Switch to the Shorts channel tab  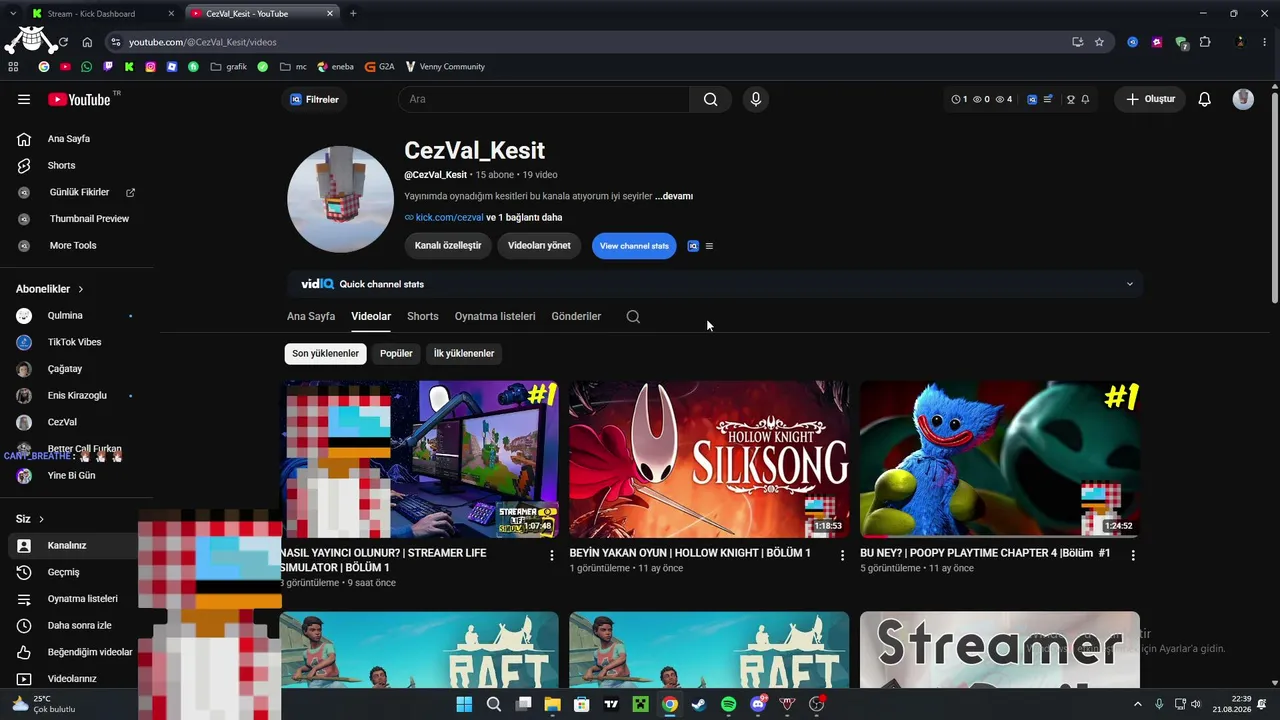coord(423,316)
